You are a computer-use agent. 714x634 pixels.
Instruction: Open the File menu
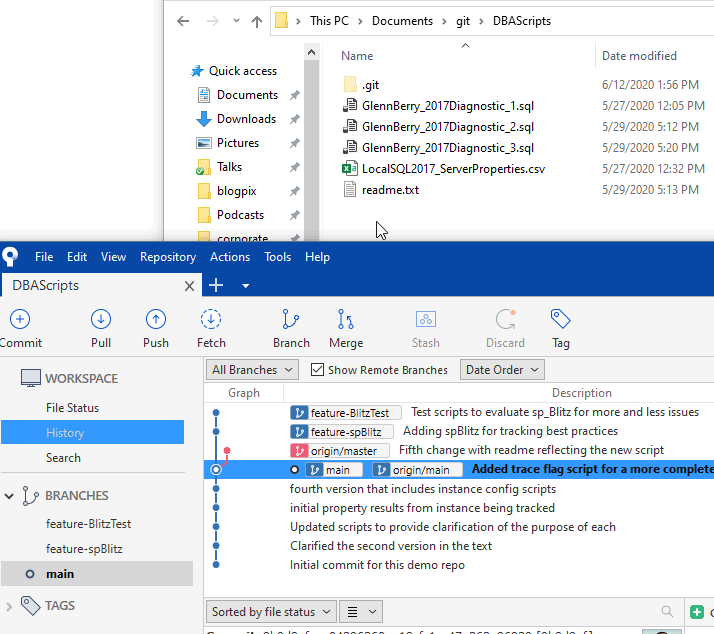(44, 257)
